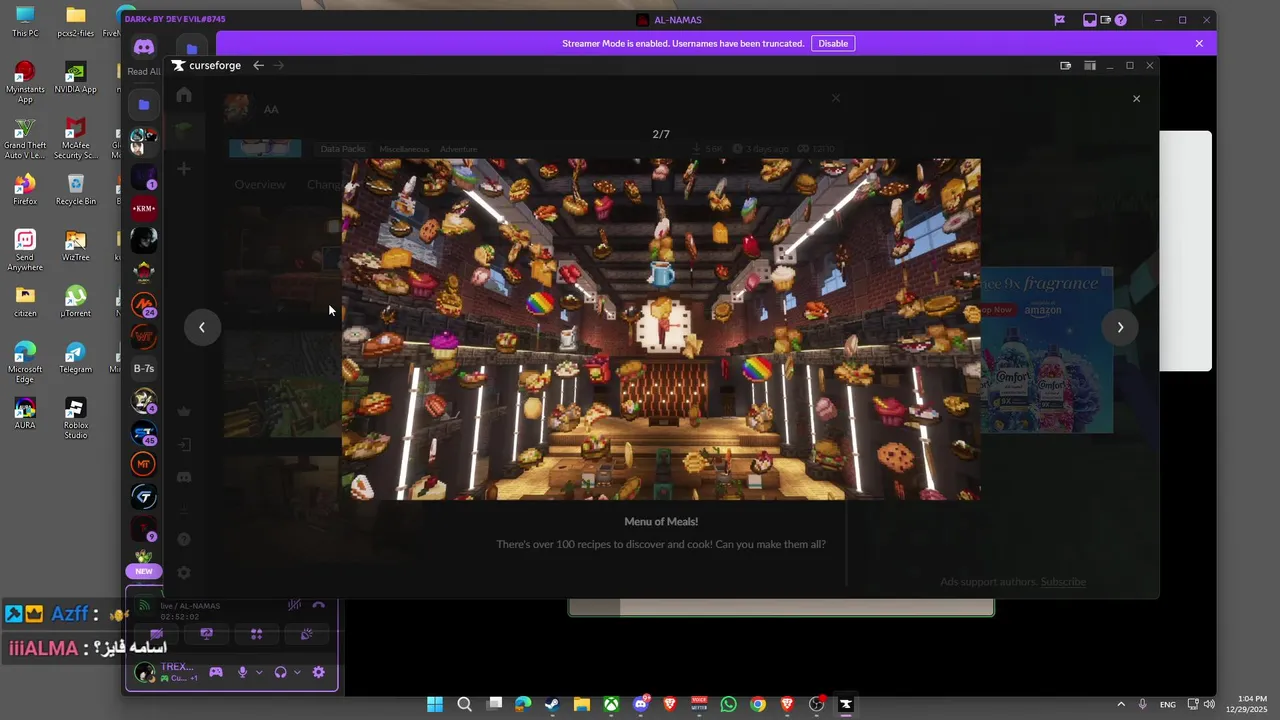Screen dimensions: 1280x720
Task: Open the ENG language indicator in tray
Action: [x=1167, y=705]
